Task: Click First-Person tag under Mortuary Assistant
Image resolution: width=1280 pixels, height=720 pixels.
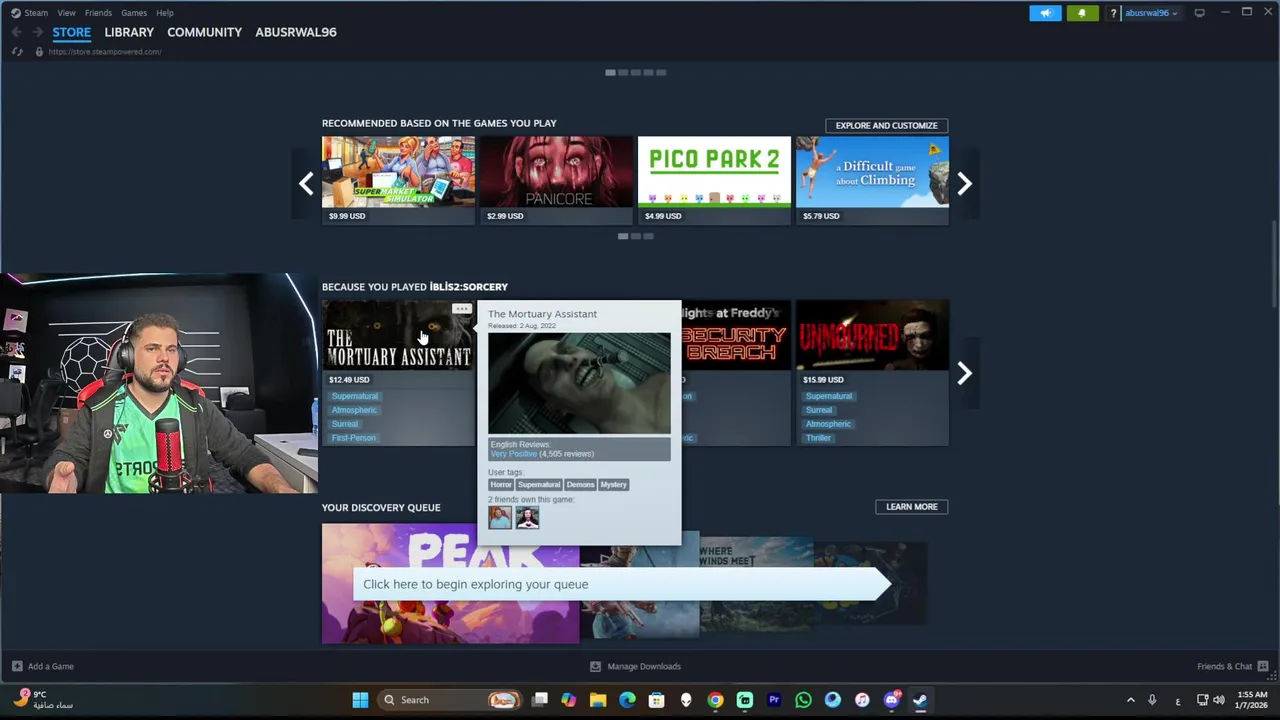Action: coord(354,438)
